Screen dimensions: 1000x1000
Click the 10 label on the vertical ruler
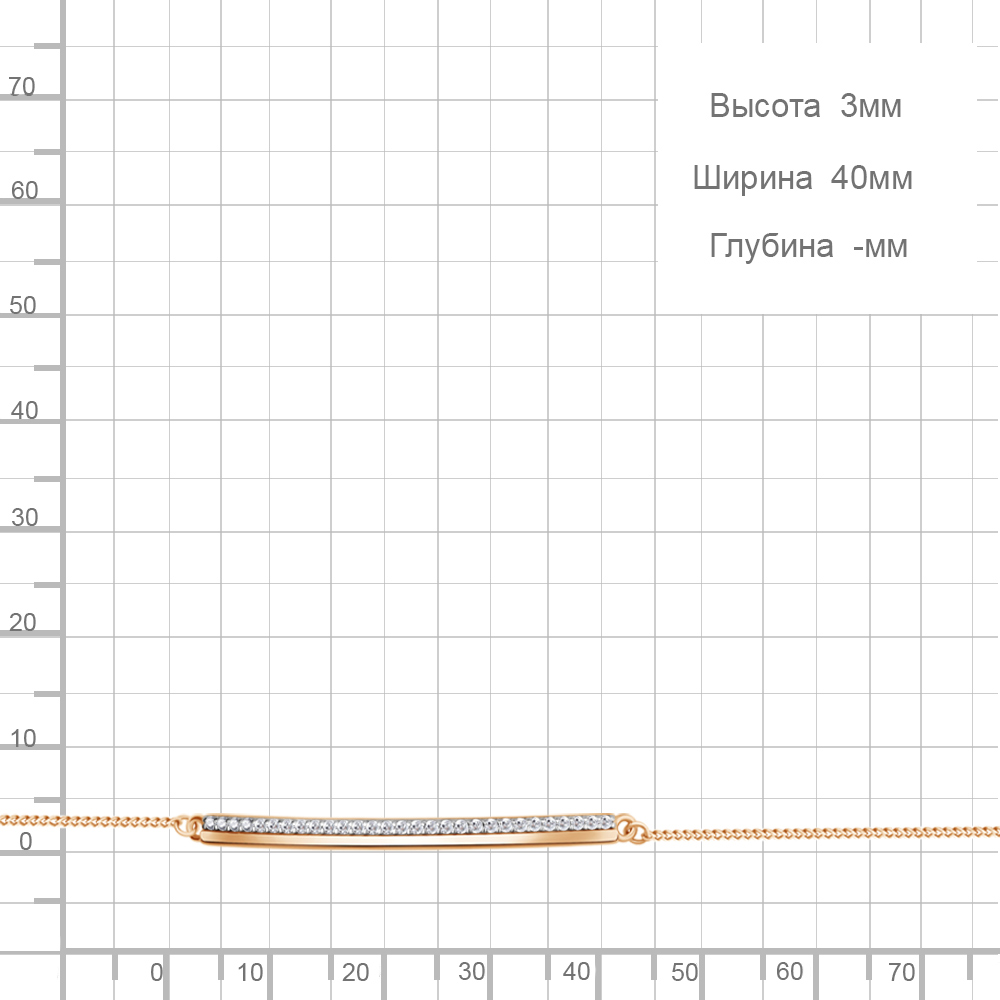pyautogui.click(x=24, y=739)
